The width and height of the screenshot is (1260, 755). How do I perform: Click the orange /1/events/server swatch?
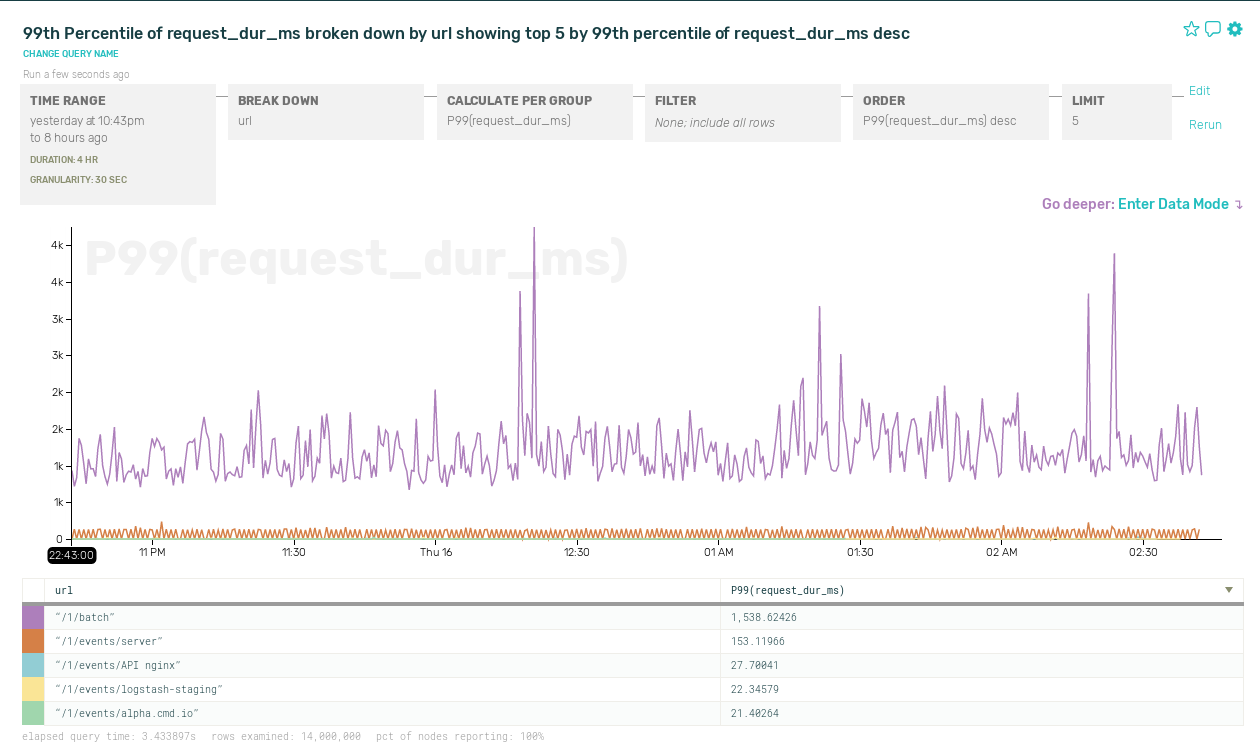[33, 641]
